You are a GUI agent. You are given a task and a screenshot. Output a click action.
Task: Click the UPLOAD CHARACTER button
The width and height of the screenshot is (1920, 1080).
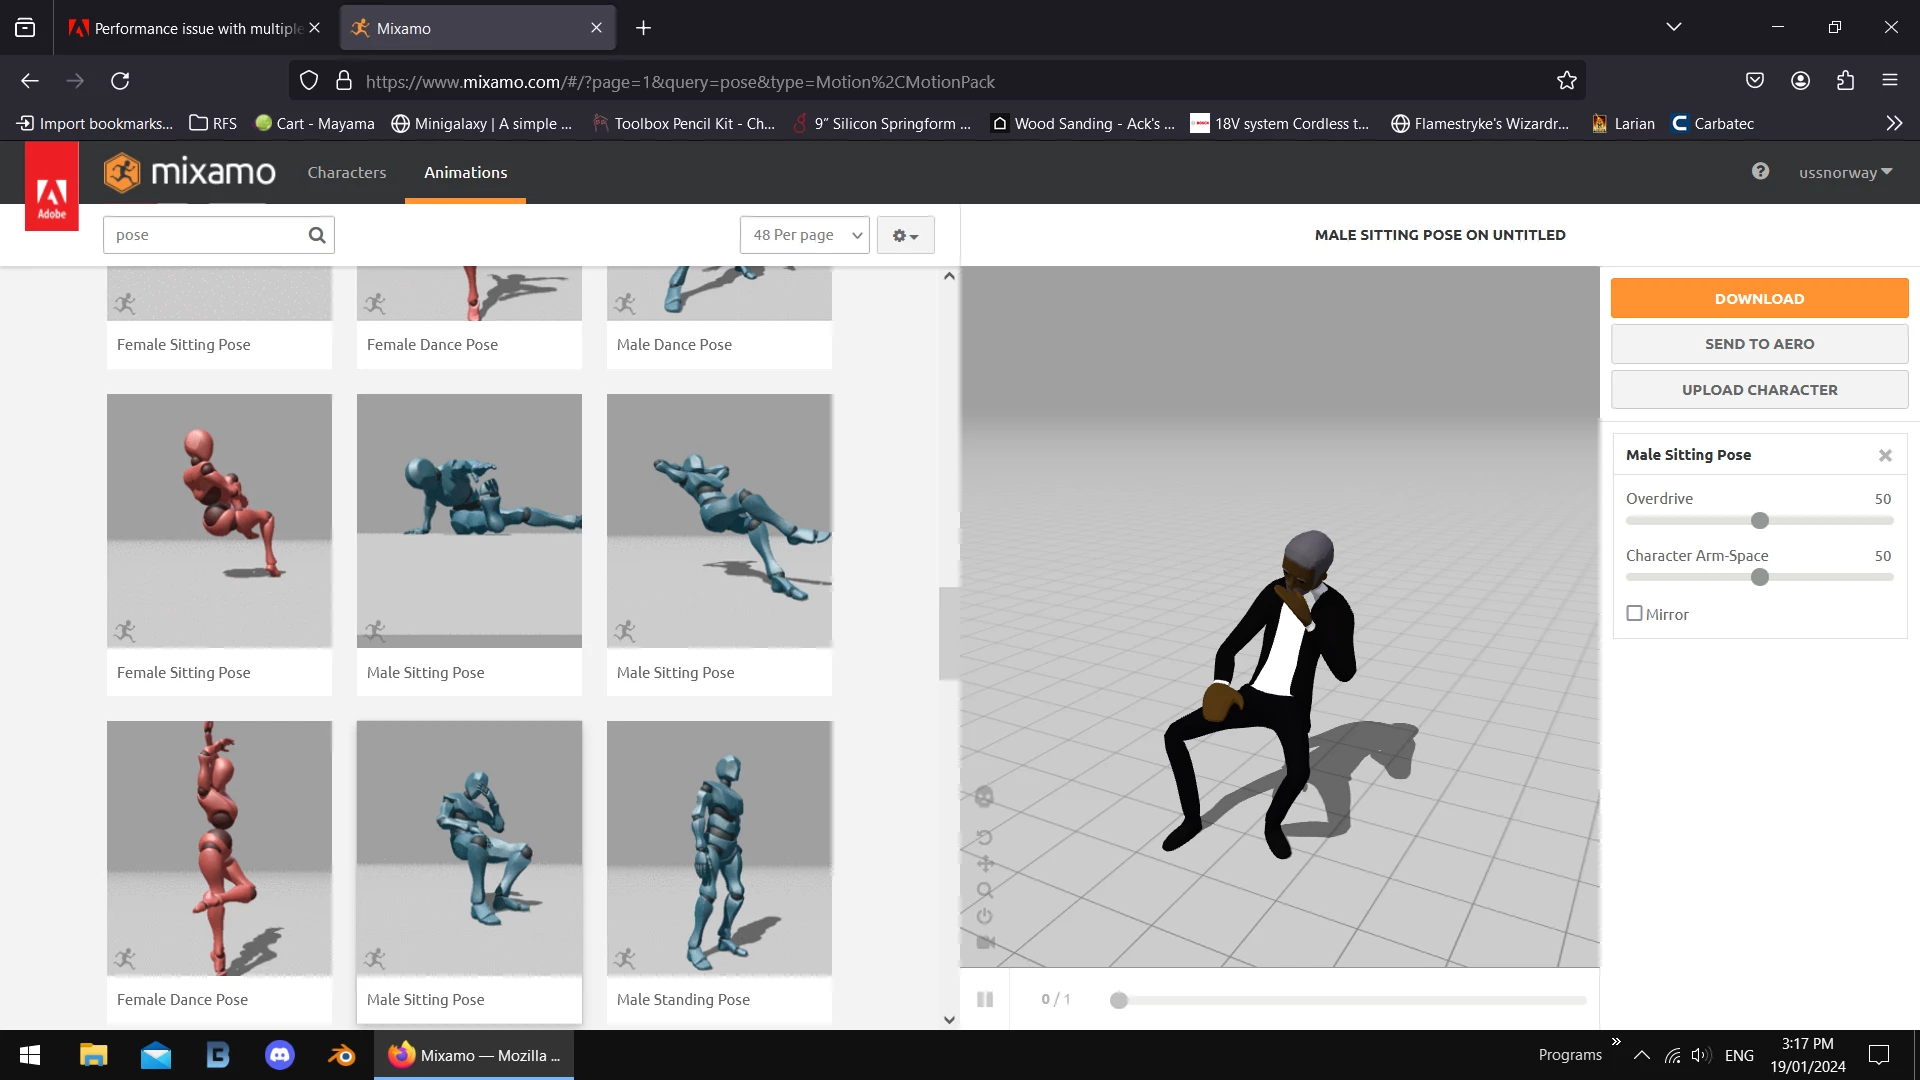click(x=1759, y=390)
